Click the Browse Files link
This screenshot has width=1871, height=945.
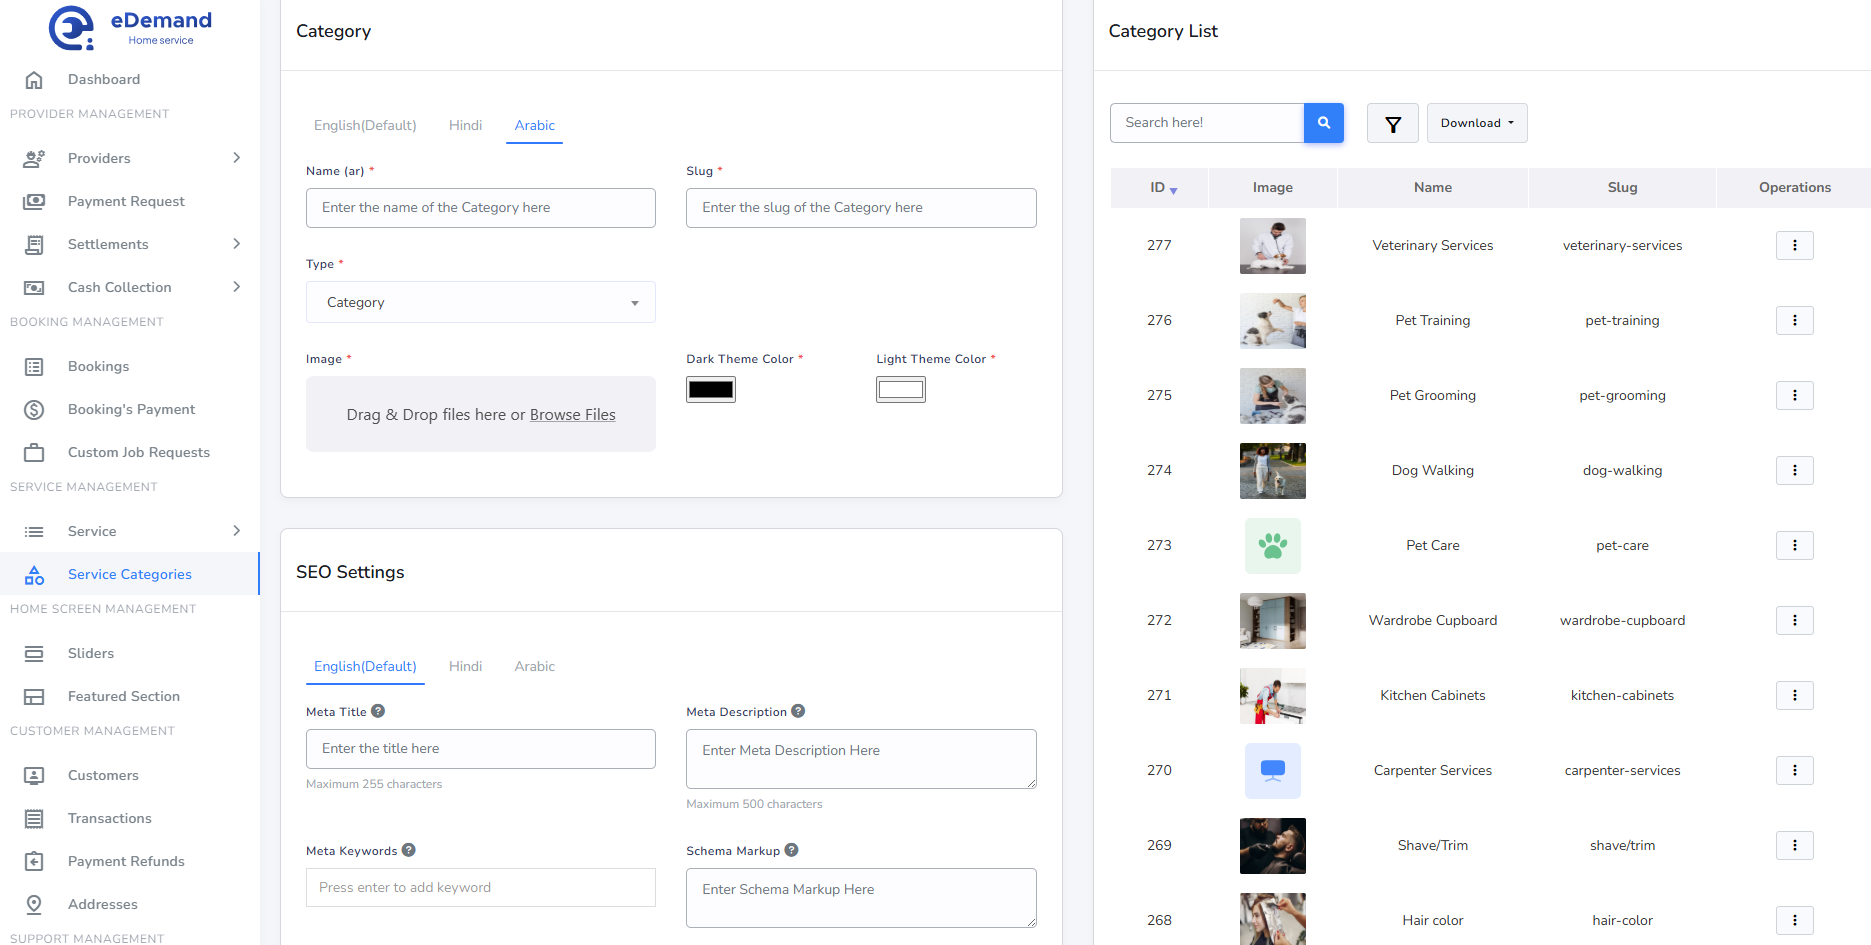572,415
